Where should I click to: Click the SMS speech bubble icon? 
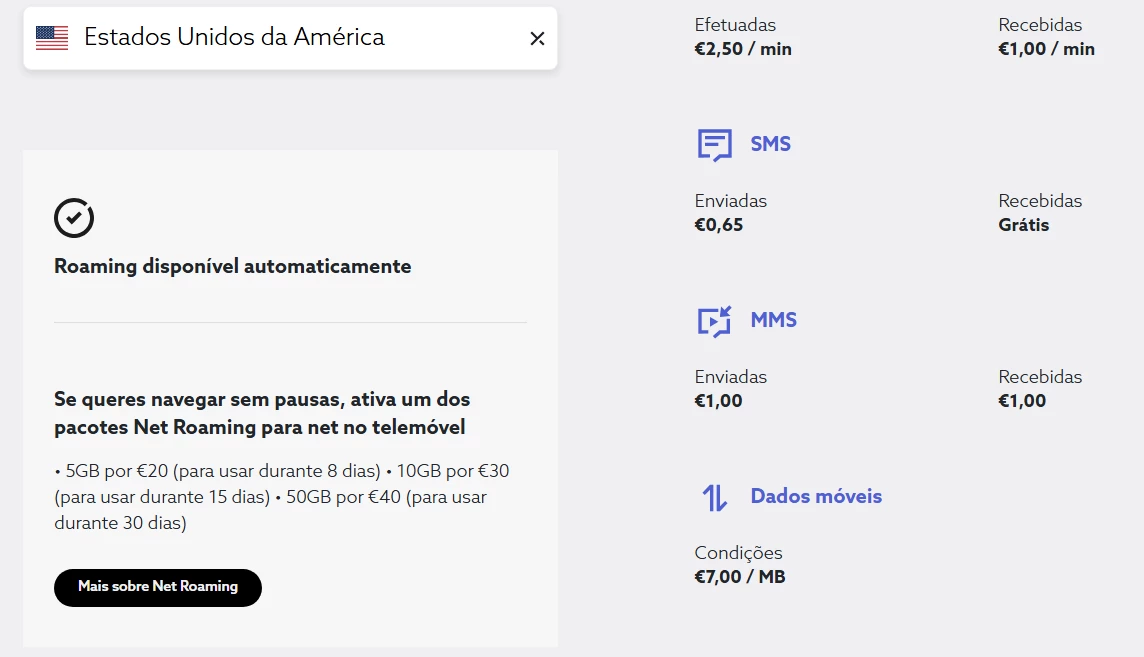(x=714, y=145)
